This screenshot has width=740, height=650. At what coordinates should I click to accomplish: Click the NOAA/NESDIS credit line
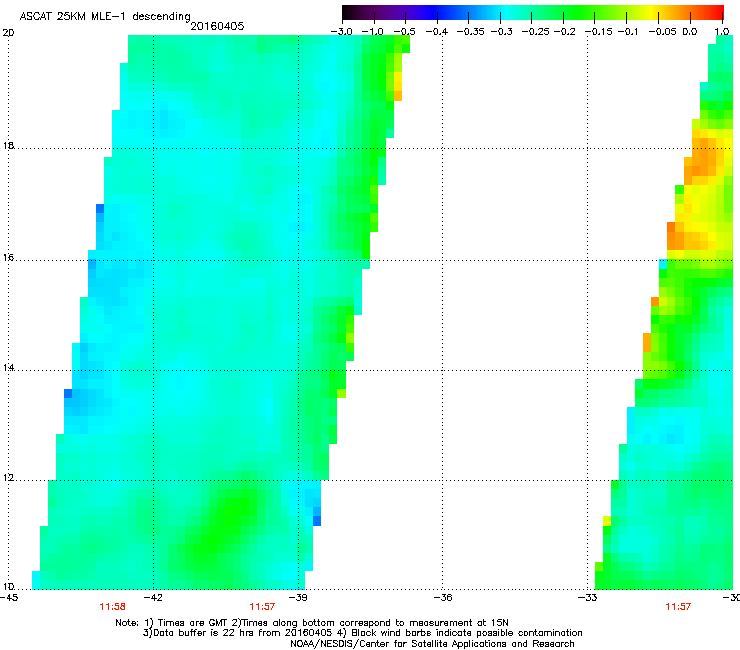(432, 644)
